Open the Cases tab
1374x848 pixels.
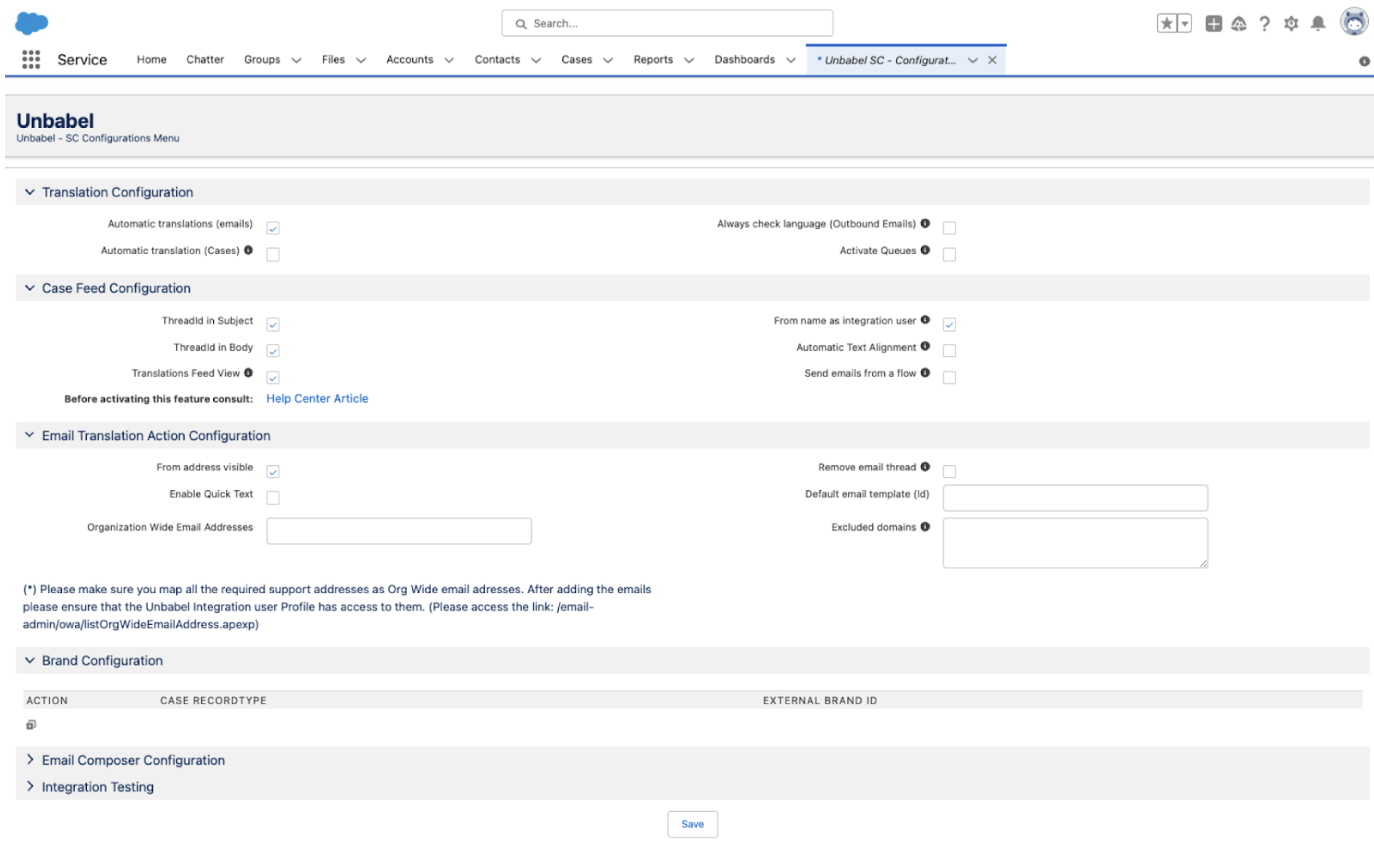pyautogui.click(x=577, y=60)
